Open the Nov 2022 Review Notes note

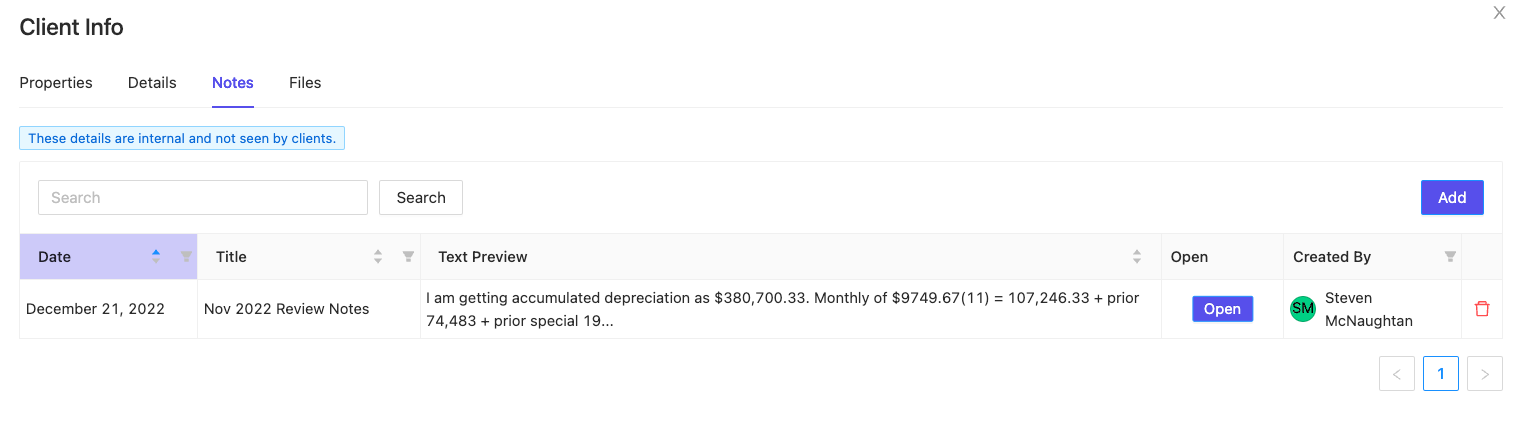tap(1222, 309)
